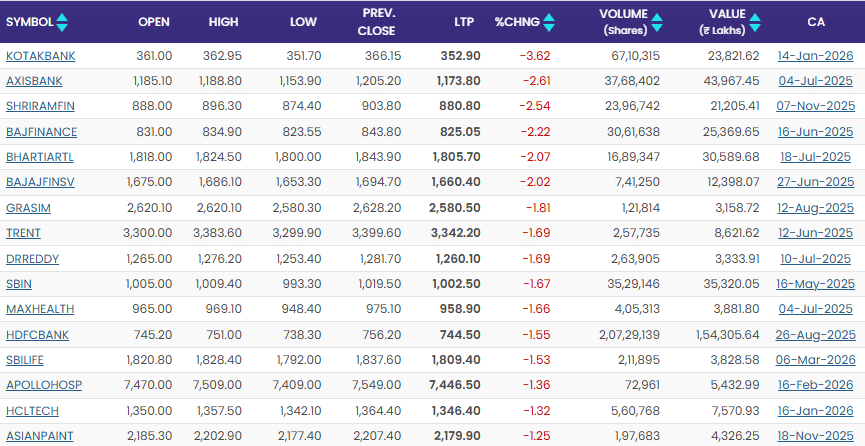Click the 07-Nov-2025 corporate action date
The height and width of the screenshot is (446, 865).
pos(815,106)
